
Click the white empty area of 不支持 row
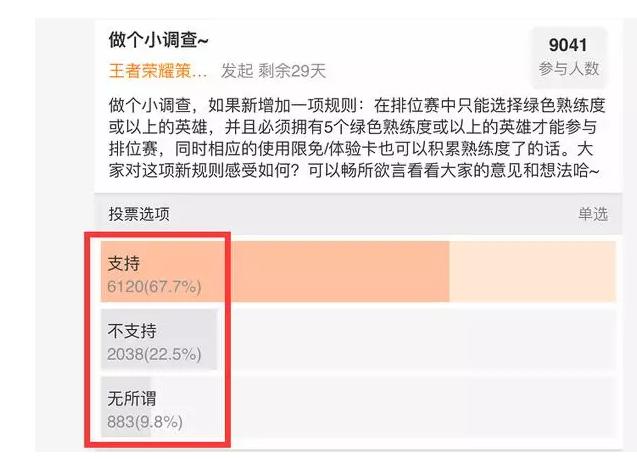[x=420, y=340]
